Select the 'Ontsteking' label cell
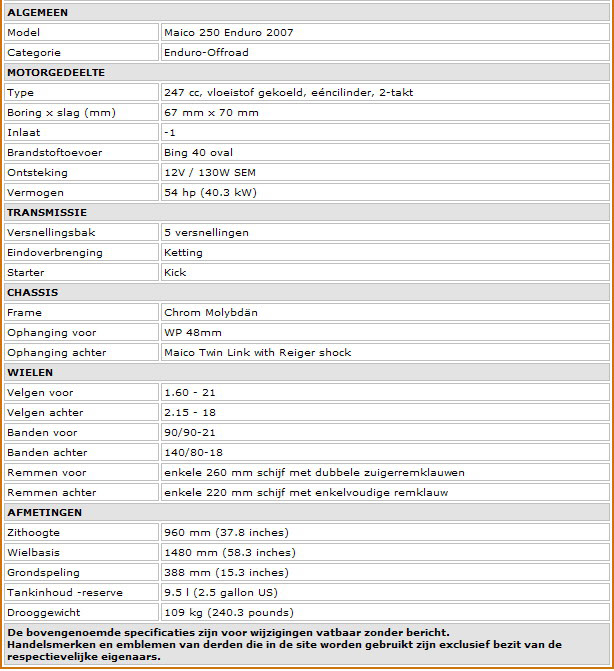Screen dimensions: 614x671 81,172
